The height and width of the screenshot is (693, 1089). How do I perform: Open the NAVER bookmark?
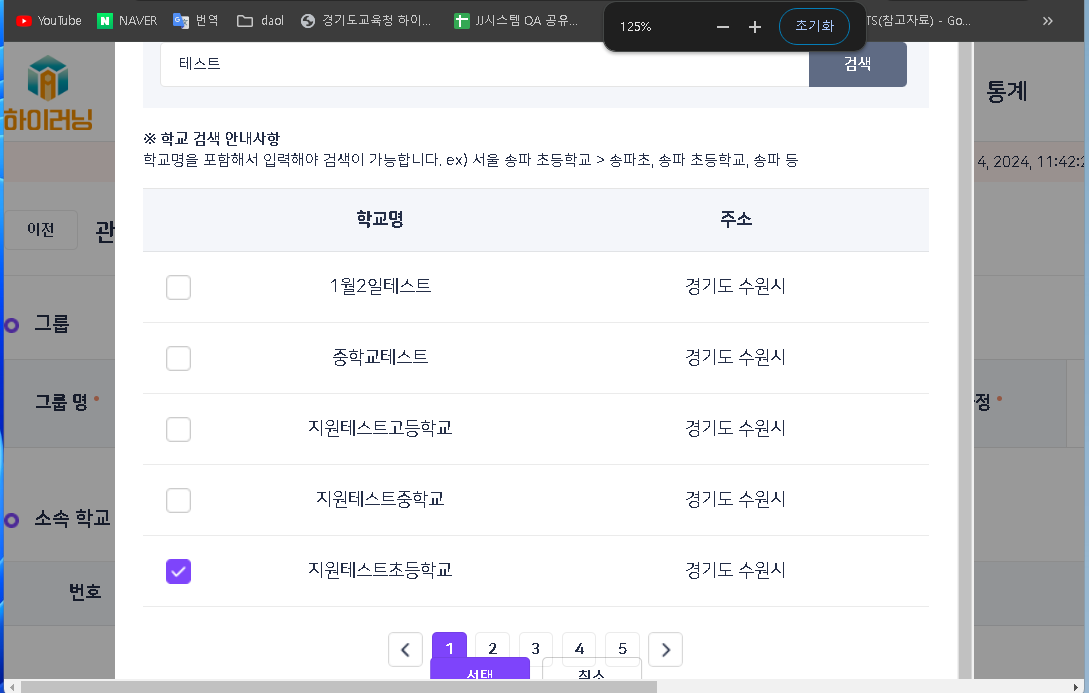click(x=127, y=20)
